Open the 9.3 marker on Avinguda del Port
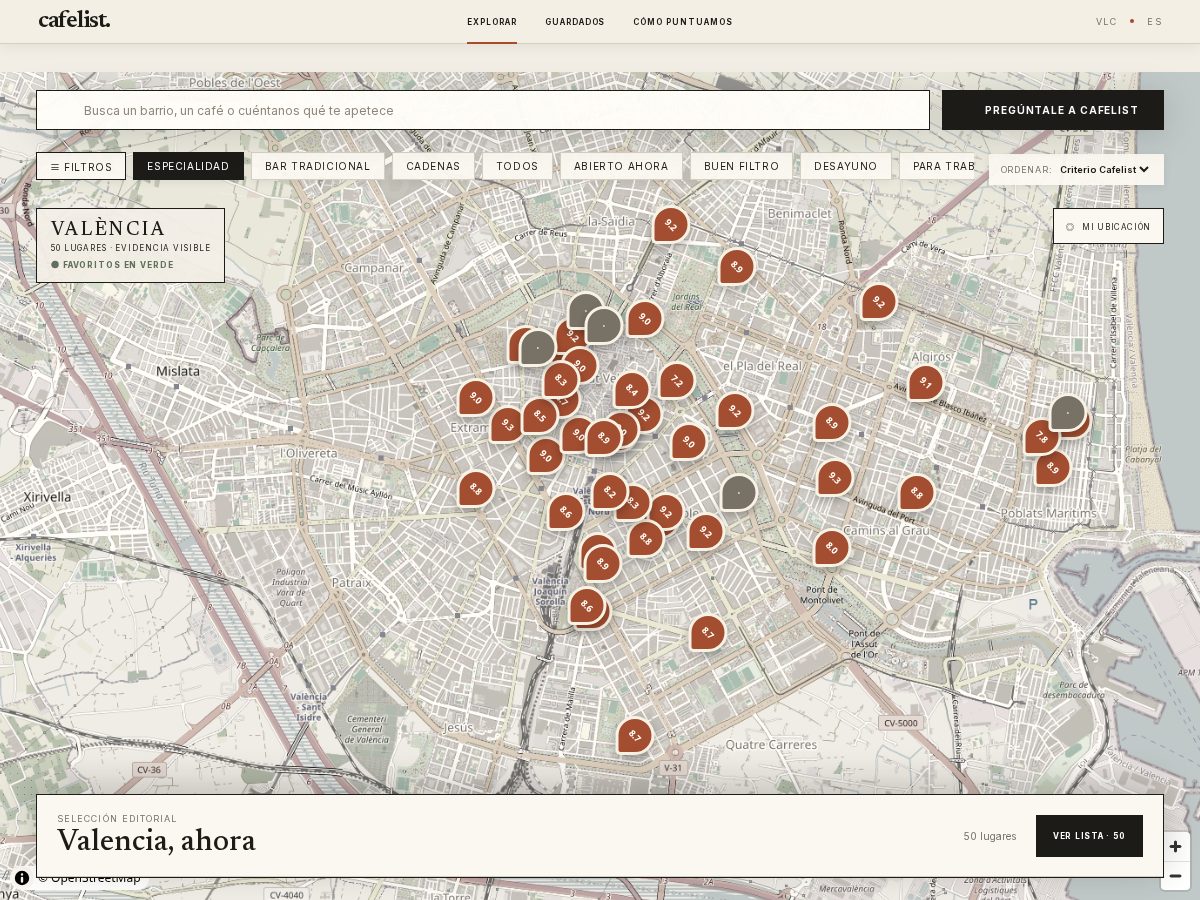 tap(834, 478)
